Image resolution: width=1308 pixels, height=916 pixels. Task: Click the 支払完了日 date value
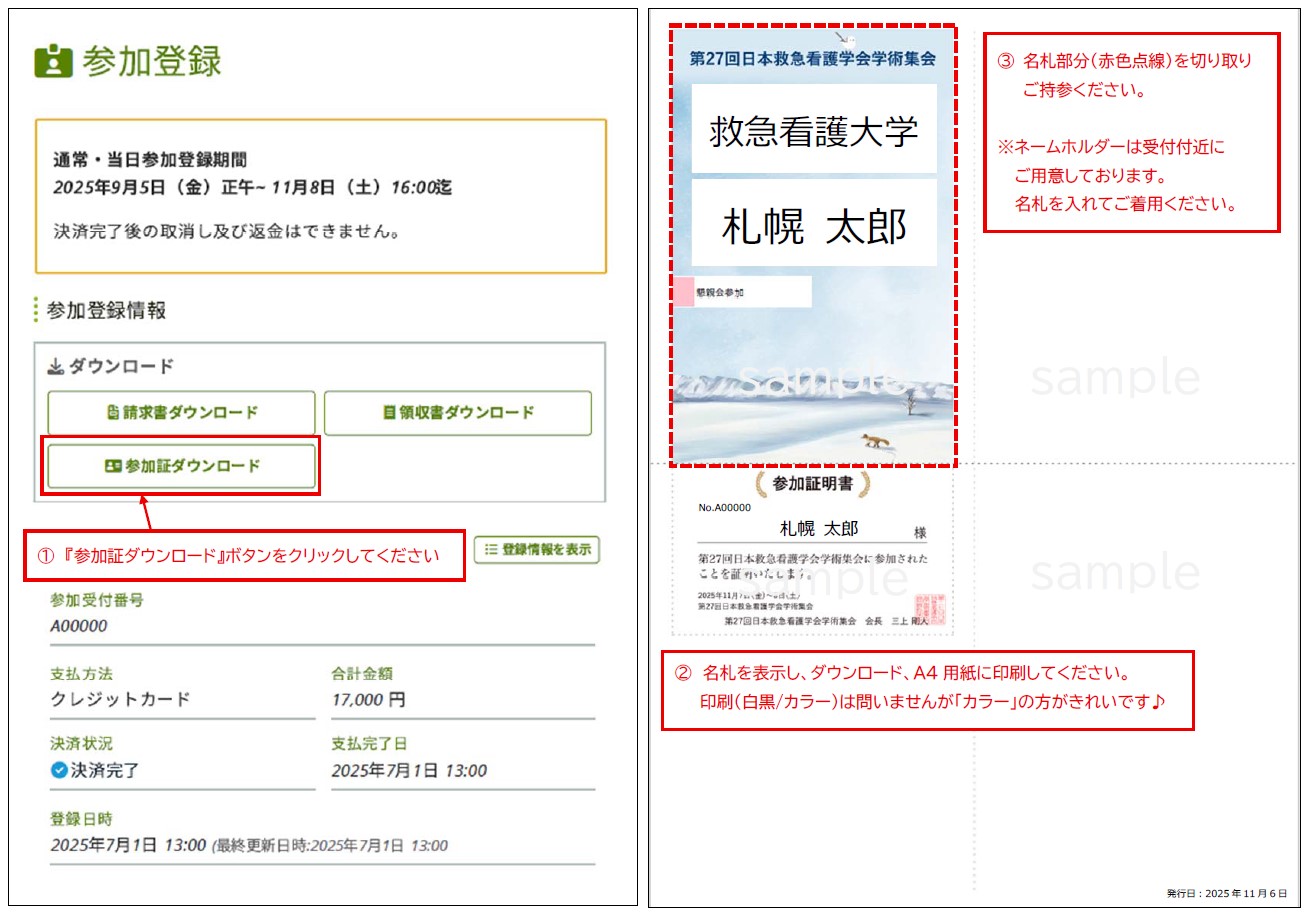(409, 771)
